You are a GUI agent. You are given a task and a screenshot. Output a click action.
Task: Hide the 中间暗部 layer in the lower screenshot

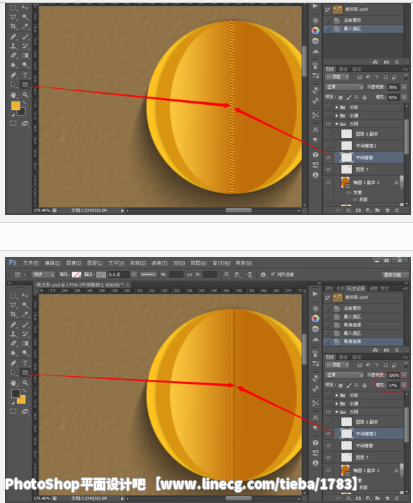point(328,445)
